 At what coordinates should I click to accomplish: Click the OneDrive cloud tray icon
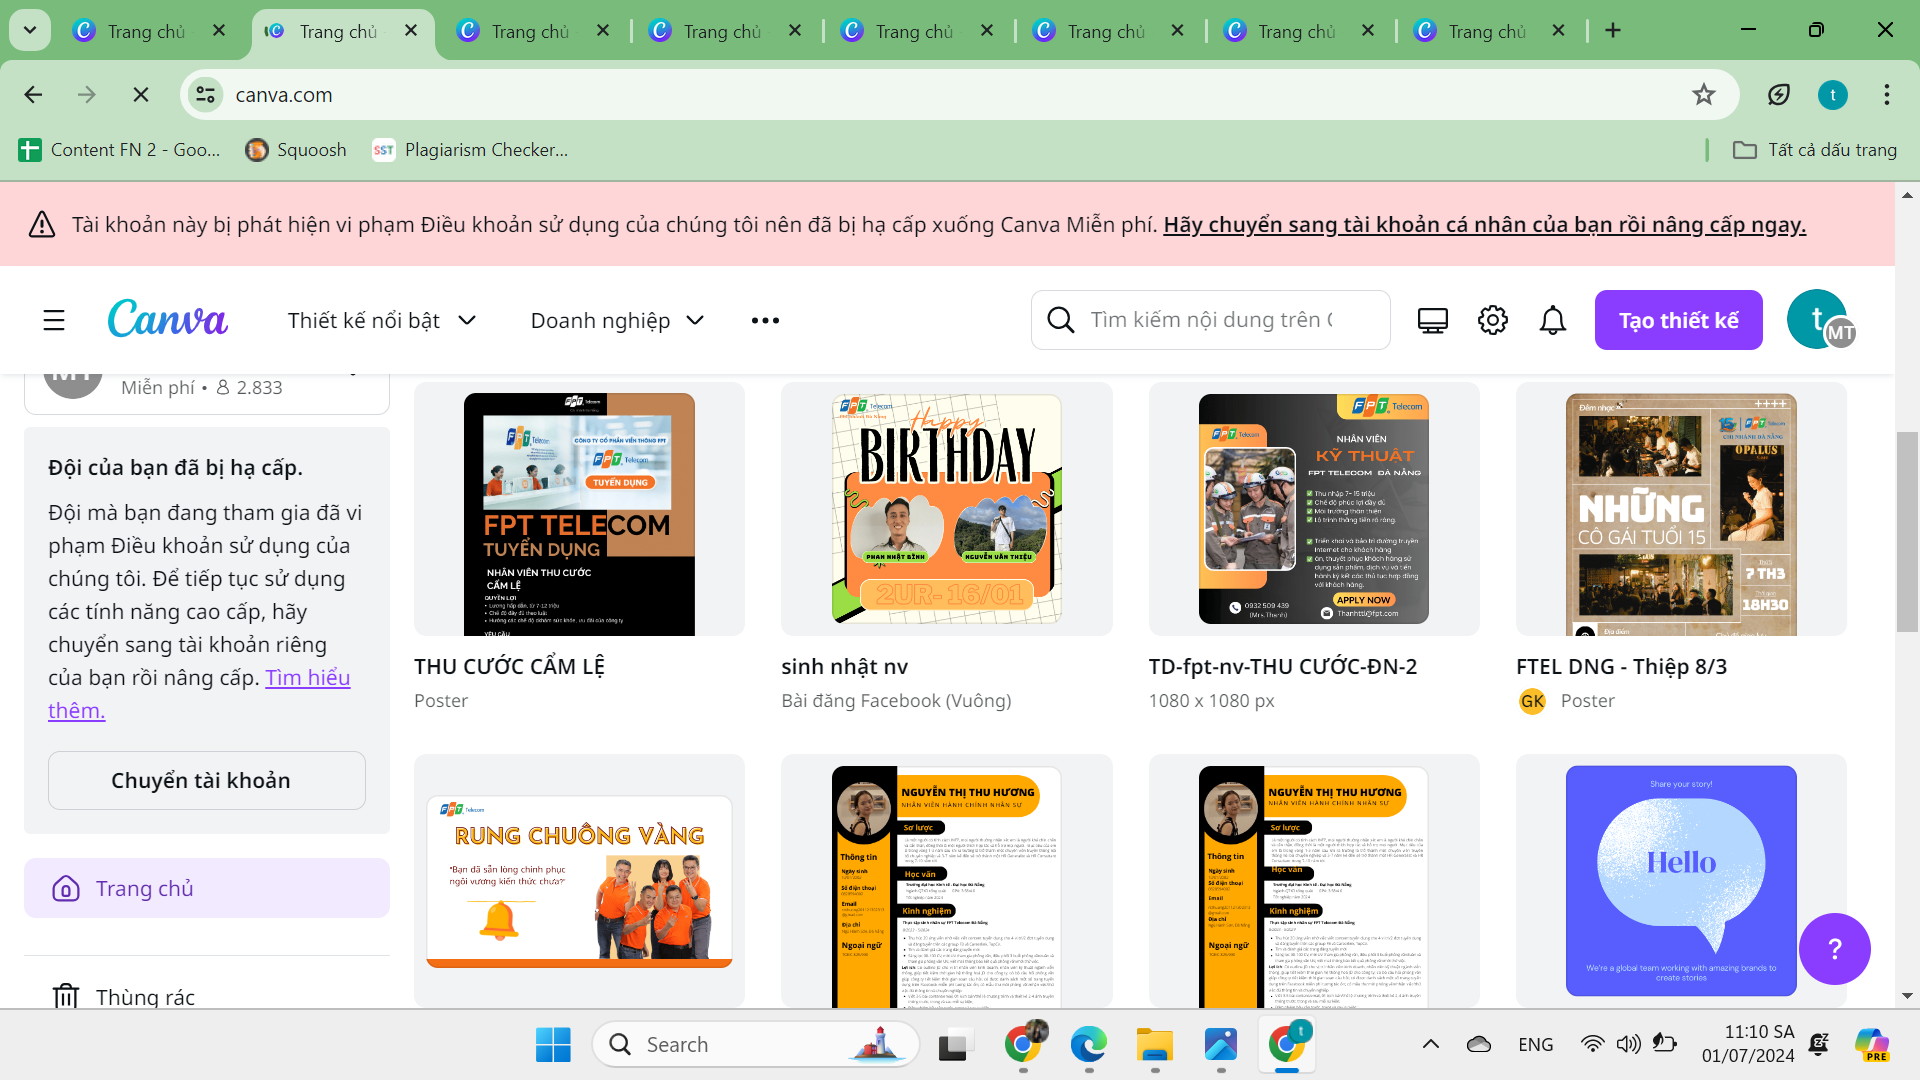[1479, 1044]
